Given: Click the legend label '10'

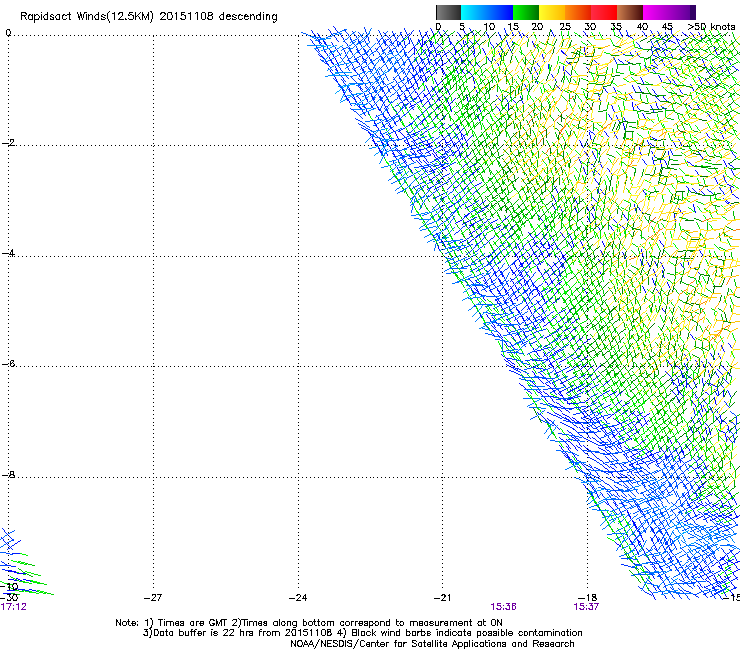Looking at the screenshot, I should pos(489,27).
